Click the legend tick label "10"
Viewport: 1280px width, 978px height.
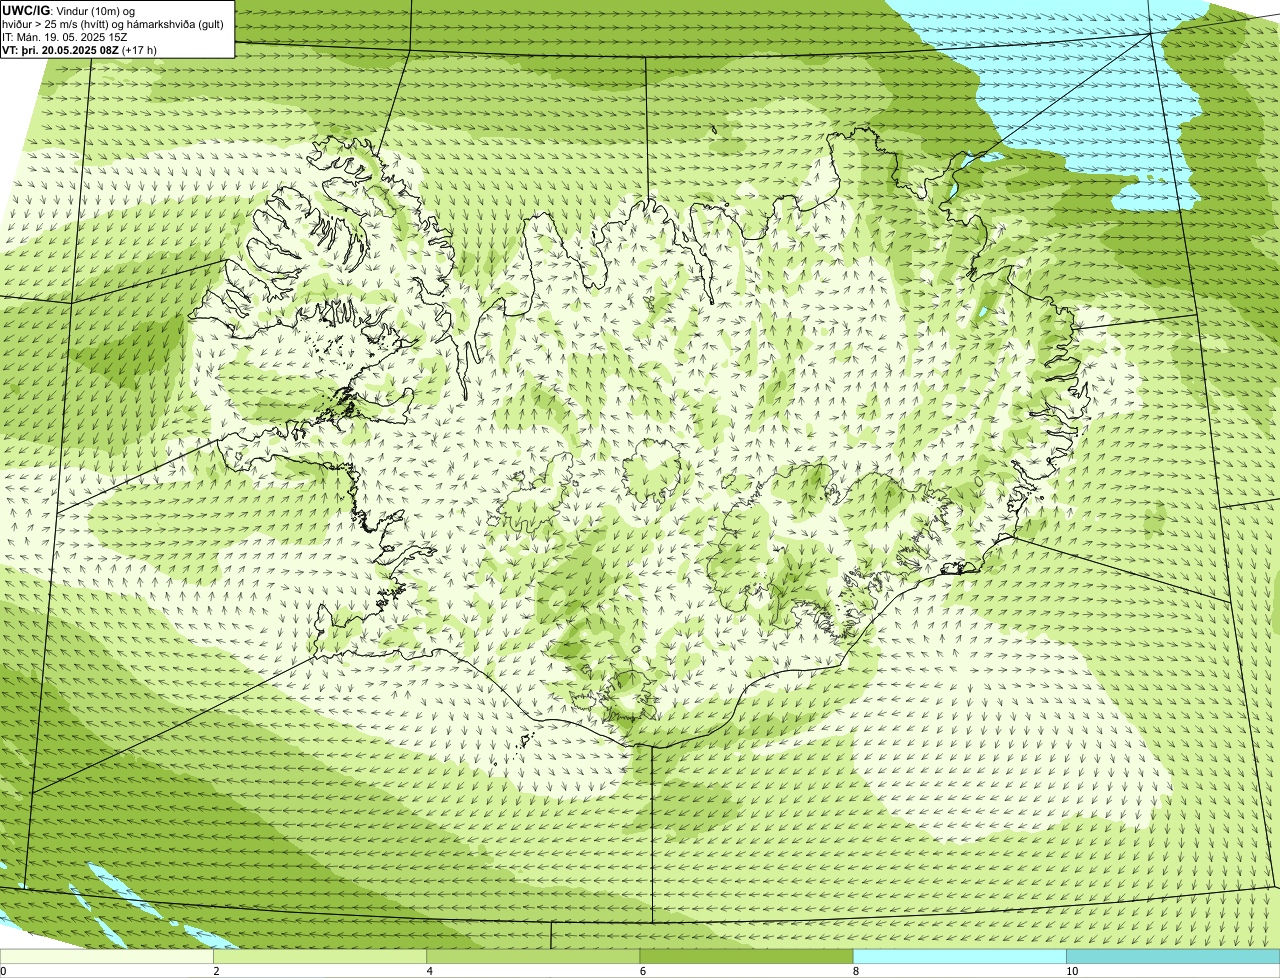(x=1071, y=972)
